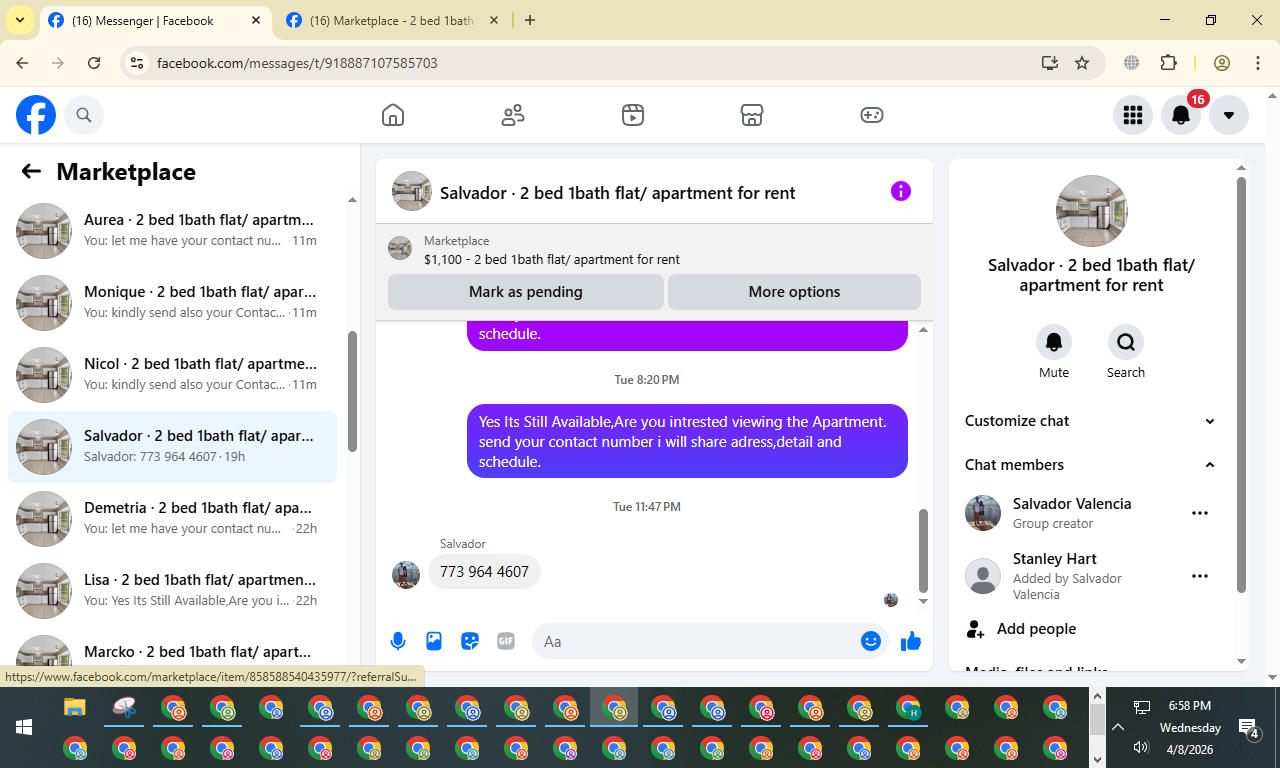This screenshot has height=768, width=1280.
Task: Open the emoji picker in message box
Action: (x=870, y=641)
